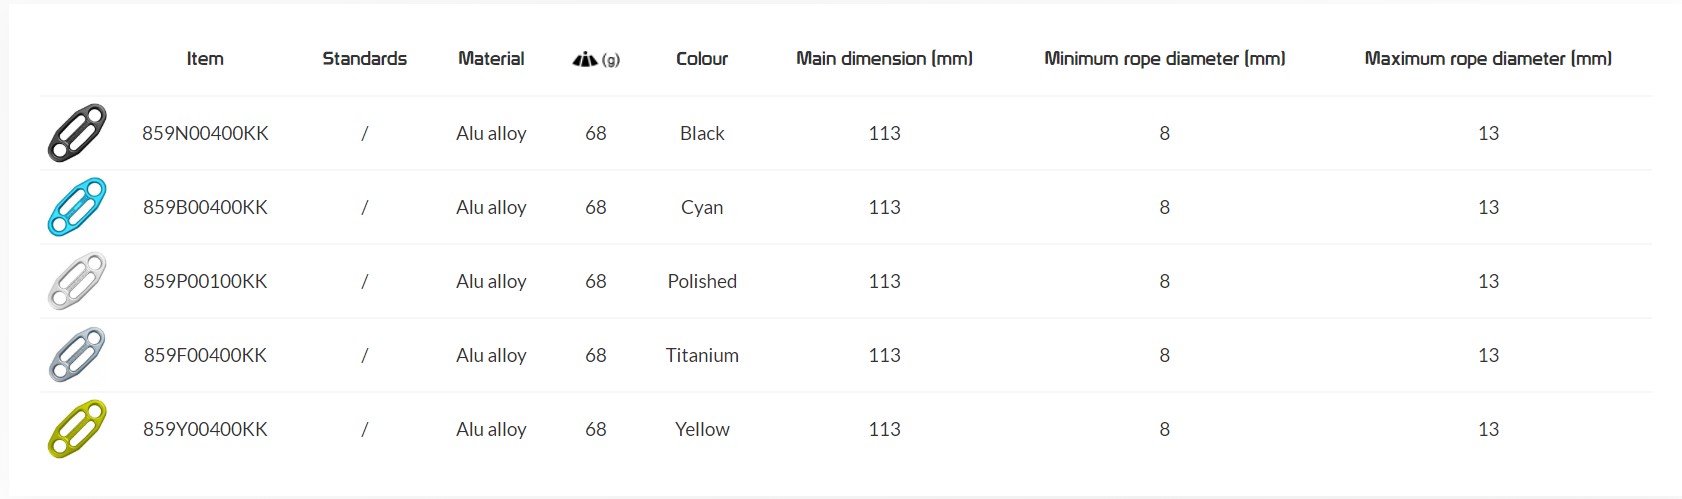1682x499 pixels.
Task: Click the Material column header
Action: [491, 59]
